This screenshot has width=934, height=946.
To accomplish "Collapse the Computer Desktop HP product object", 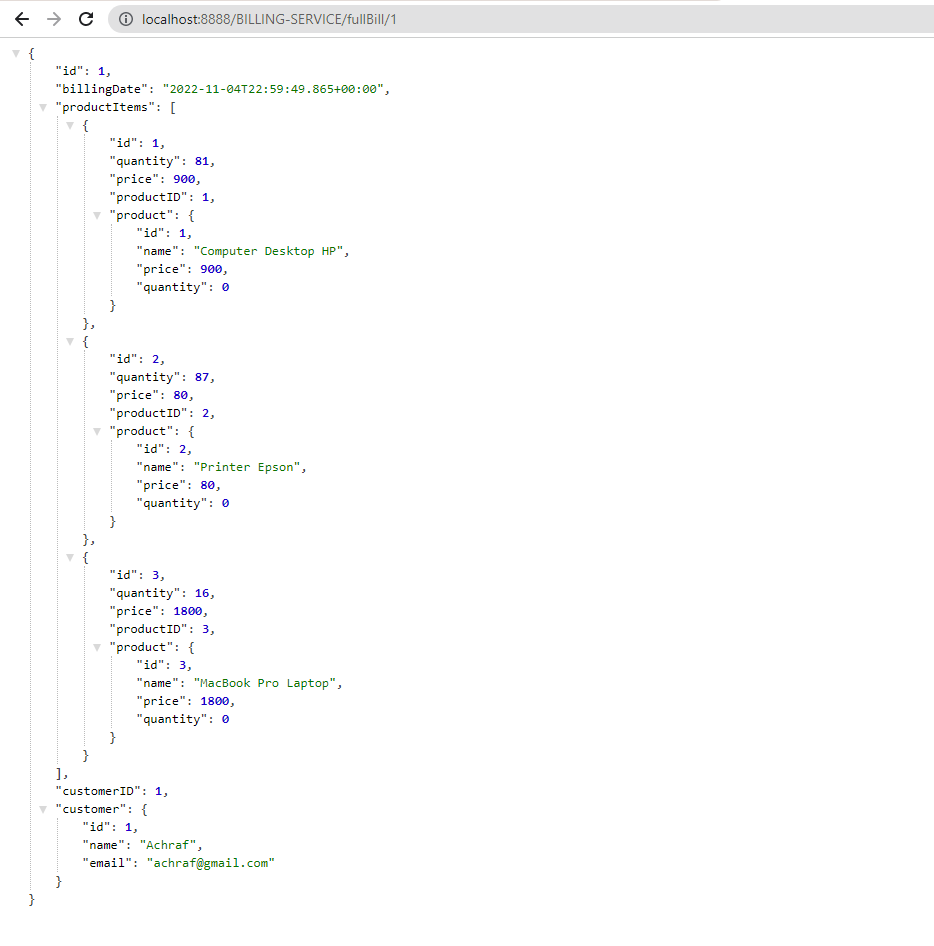I will [x=96, y=215].
